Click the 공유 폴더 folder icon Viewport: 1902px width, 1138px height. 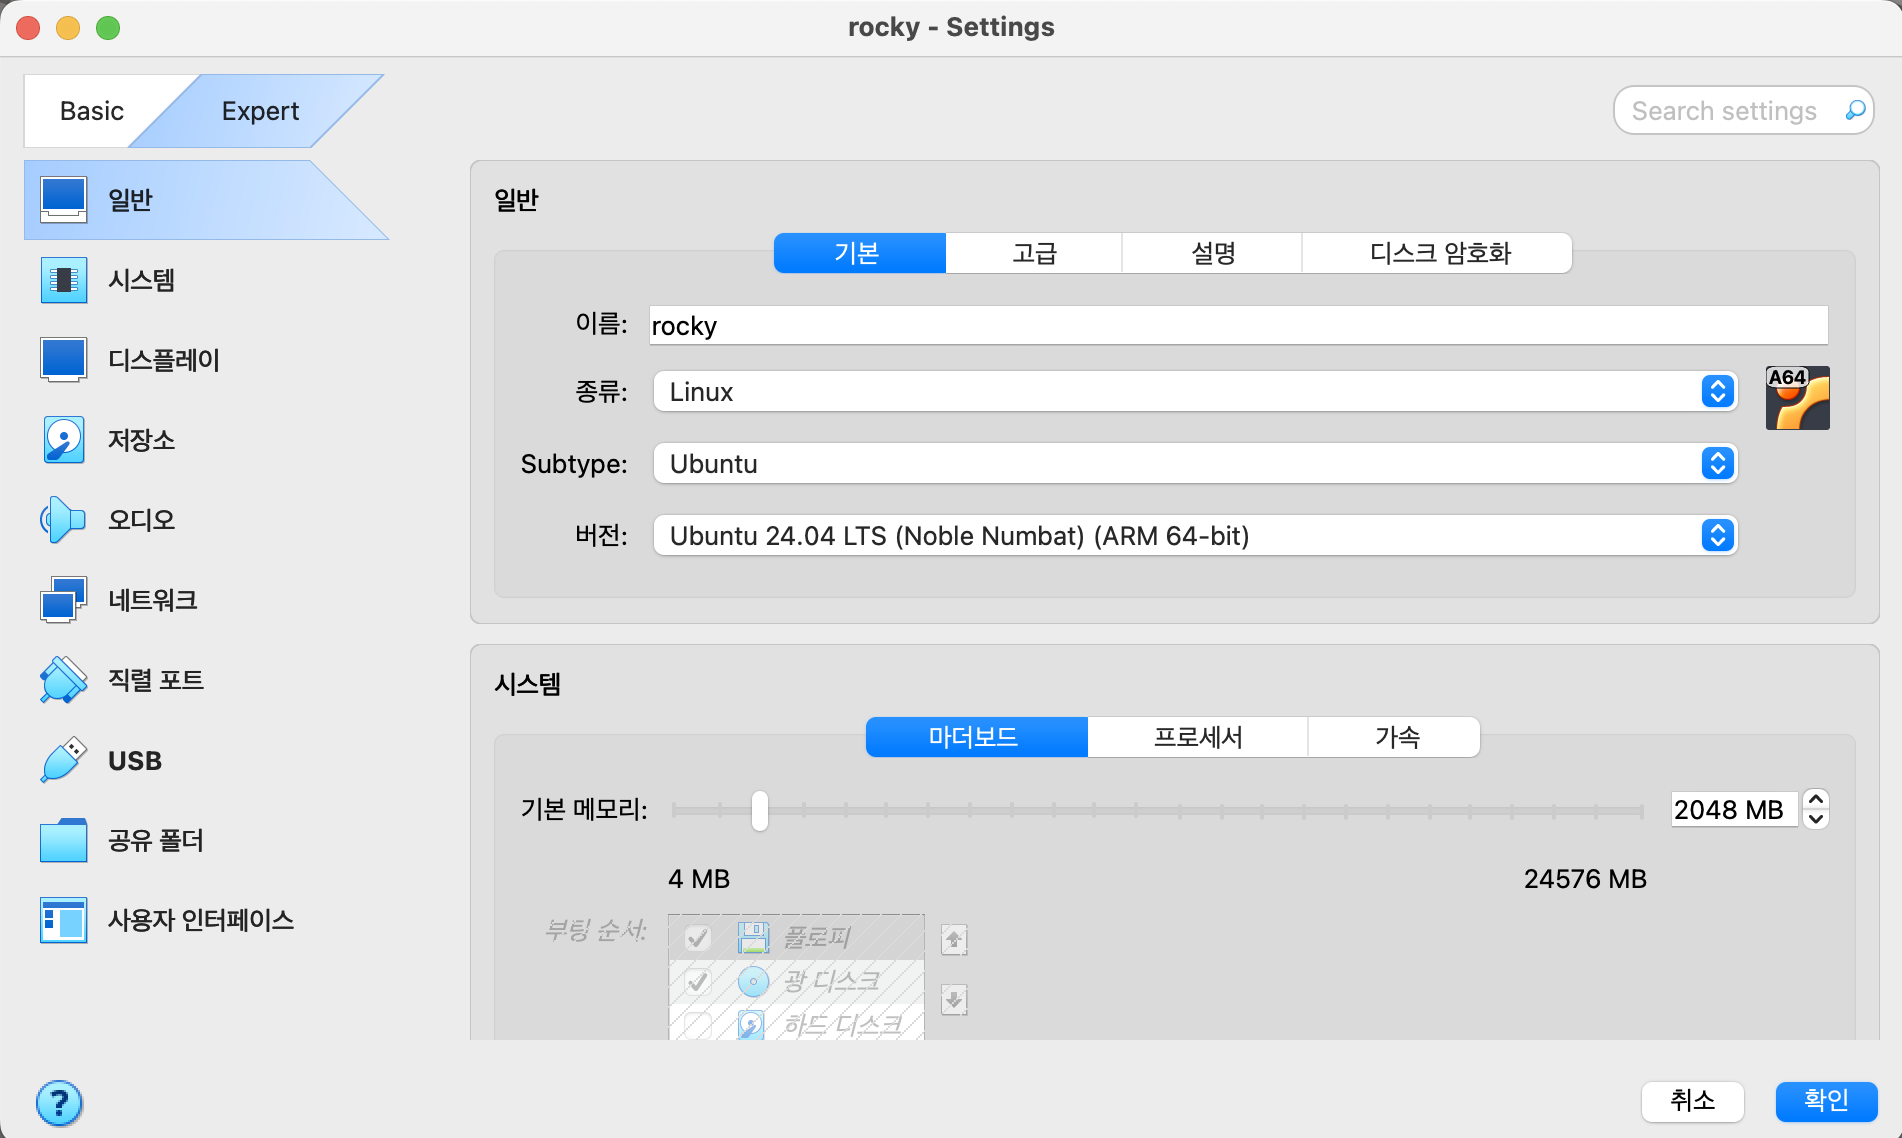coord(63,840)
